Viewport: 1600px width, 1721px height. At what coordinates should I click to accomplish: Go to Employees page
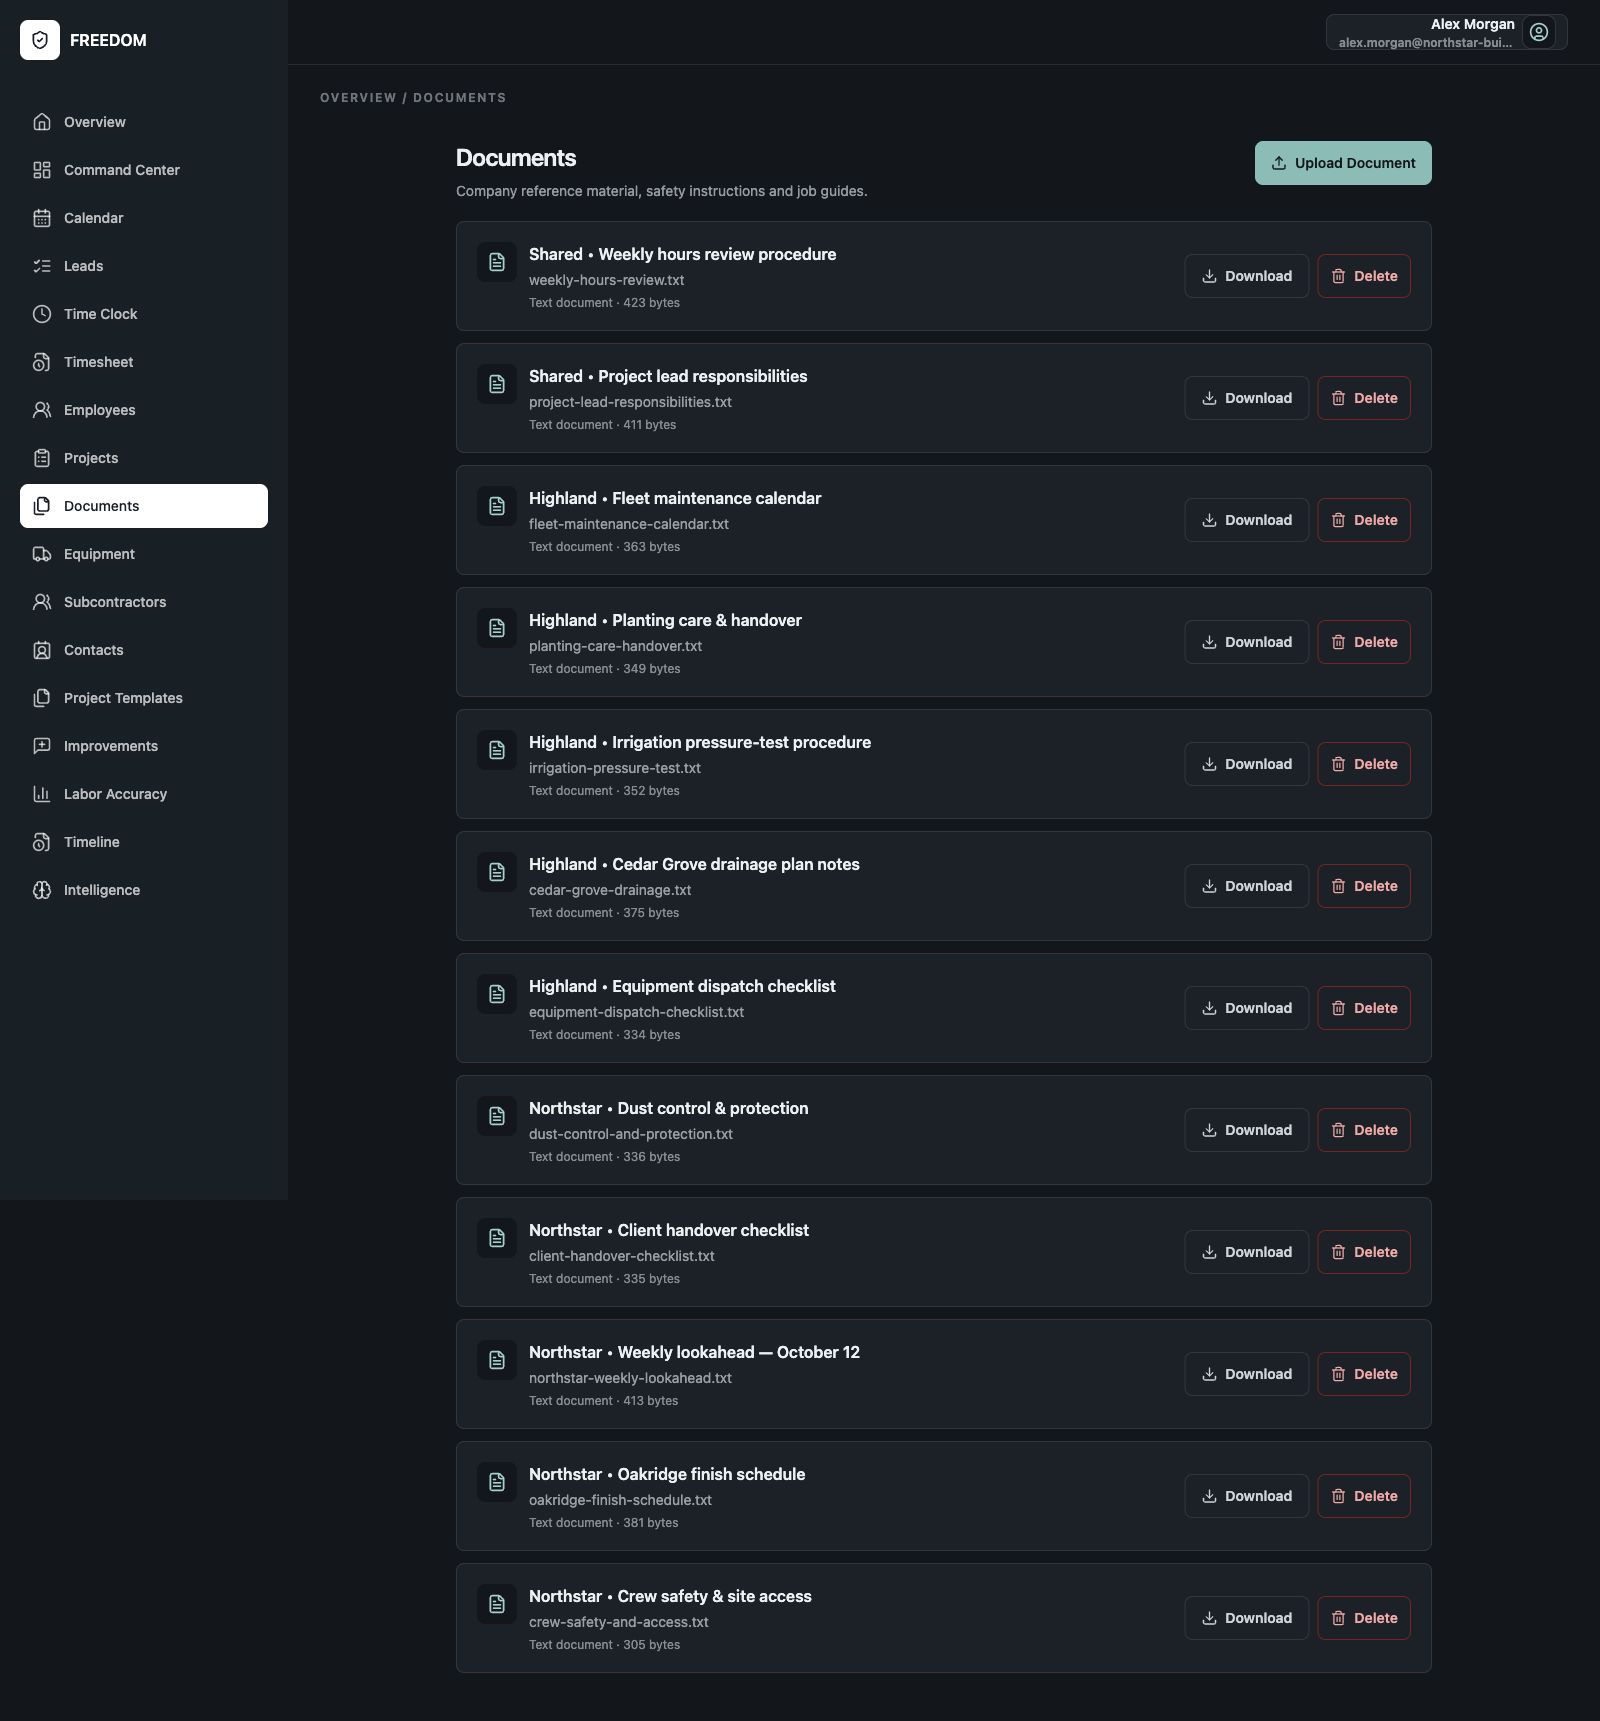(x=144, y=410)
